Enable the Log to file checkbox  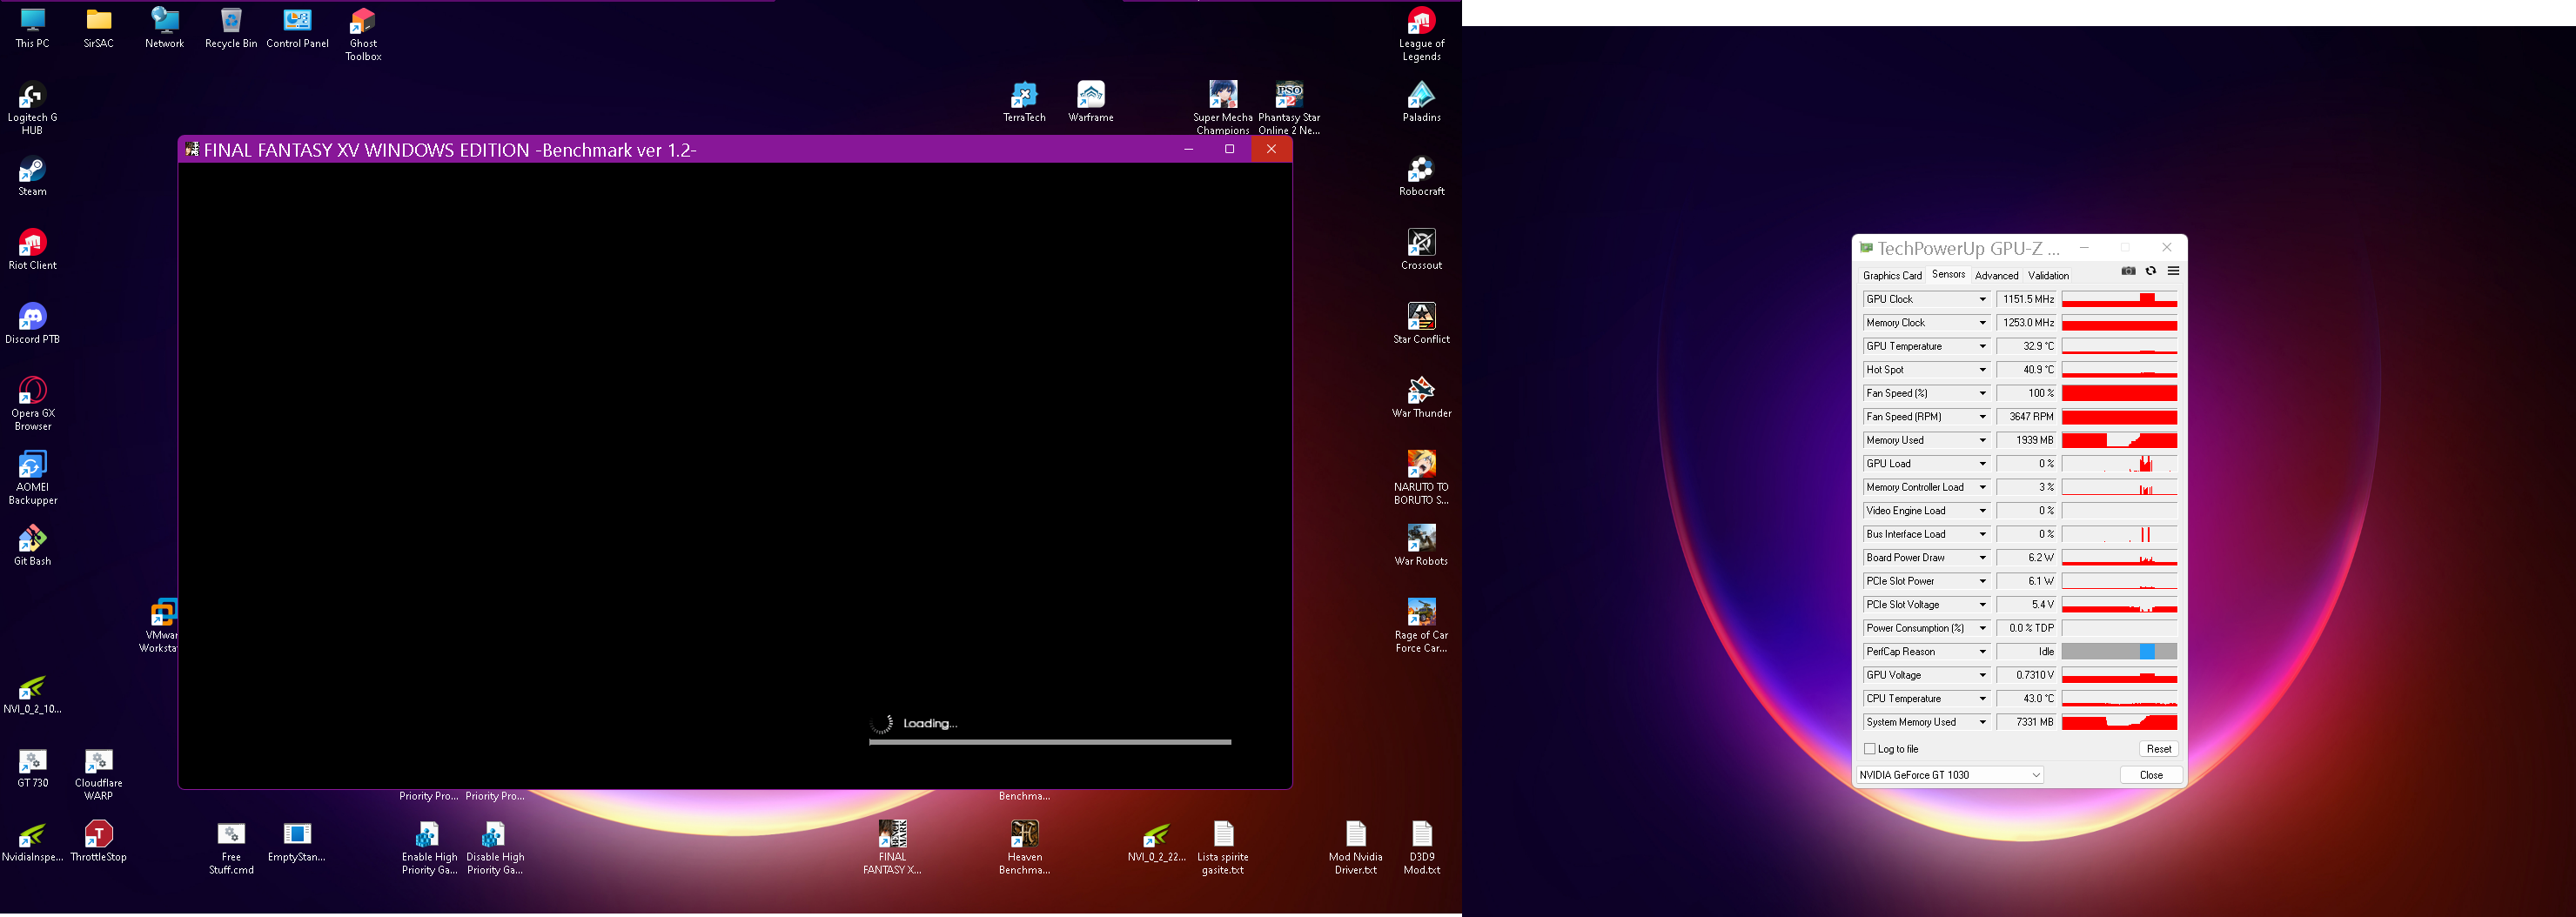(1869, 748)
